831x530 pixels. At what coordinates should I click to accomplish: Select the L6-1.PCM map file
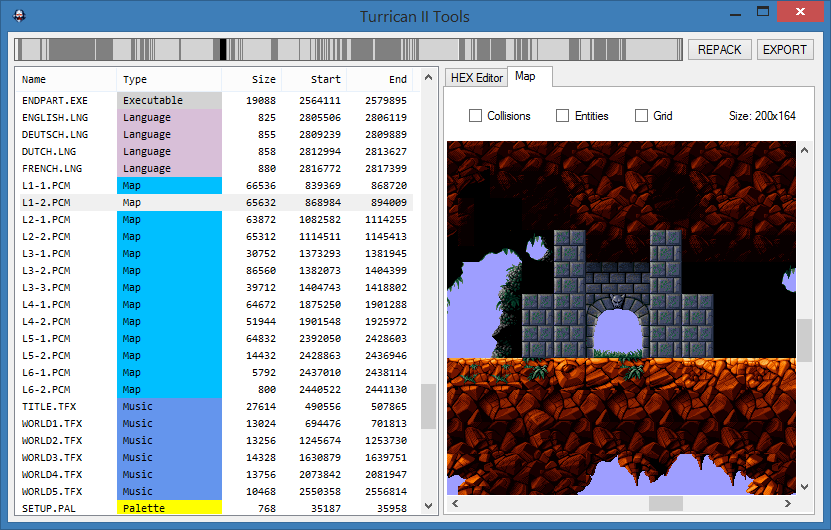(x=214, y=372)
